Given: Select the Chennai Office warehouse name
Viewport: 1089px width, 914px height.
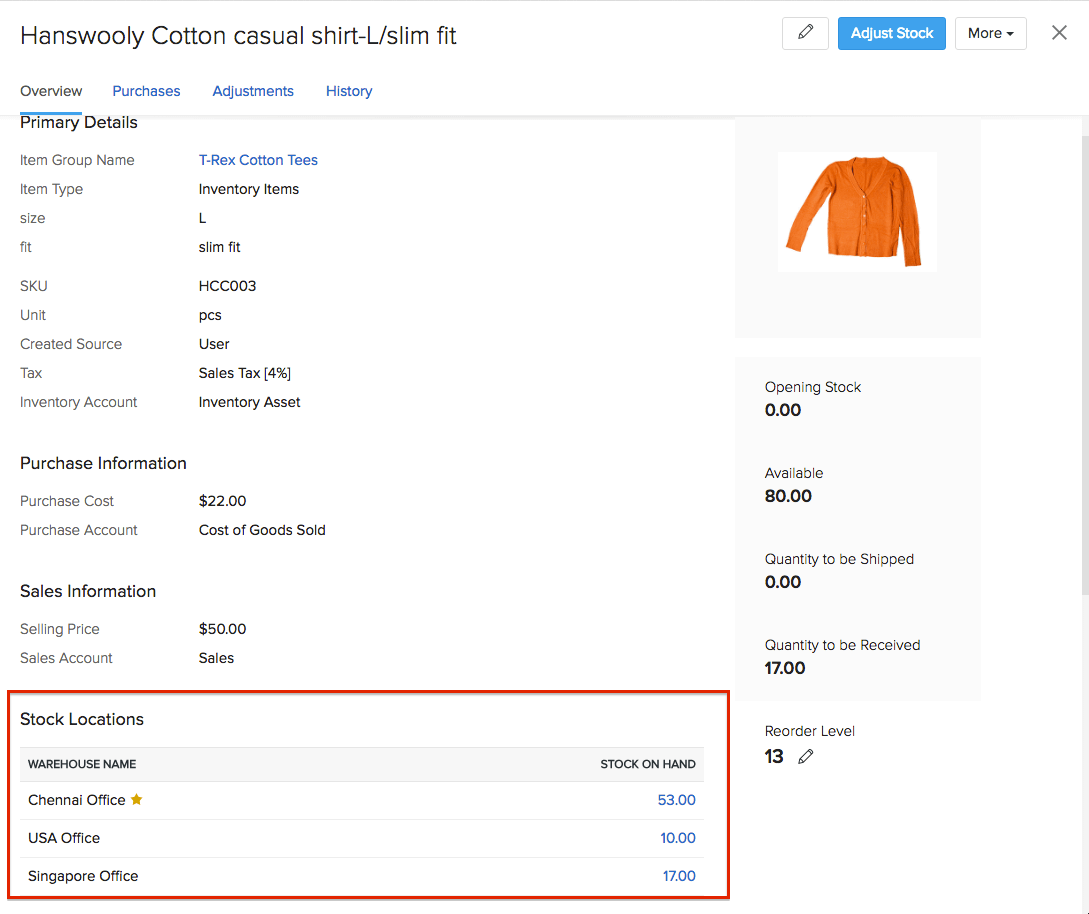Looking at the screenshot, I should tap(76, 800).
